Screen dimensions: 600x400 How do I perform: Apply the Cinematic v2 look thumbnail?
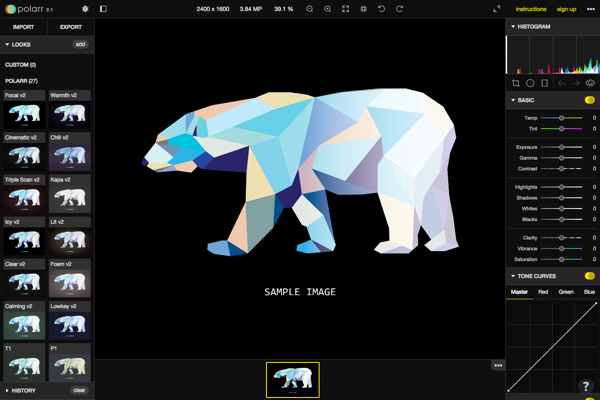24,155
